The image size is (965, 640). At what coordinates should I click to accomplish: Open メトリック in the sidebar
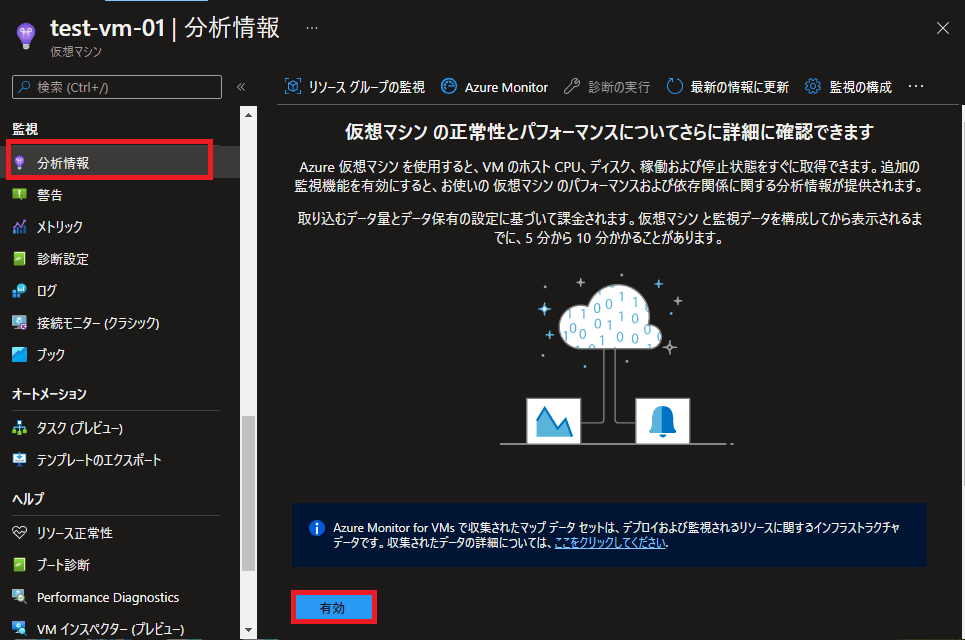(x=60, y=227)
